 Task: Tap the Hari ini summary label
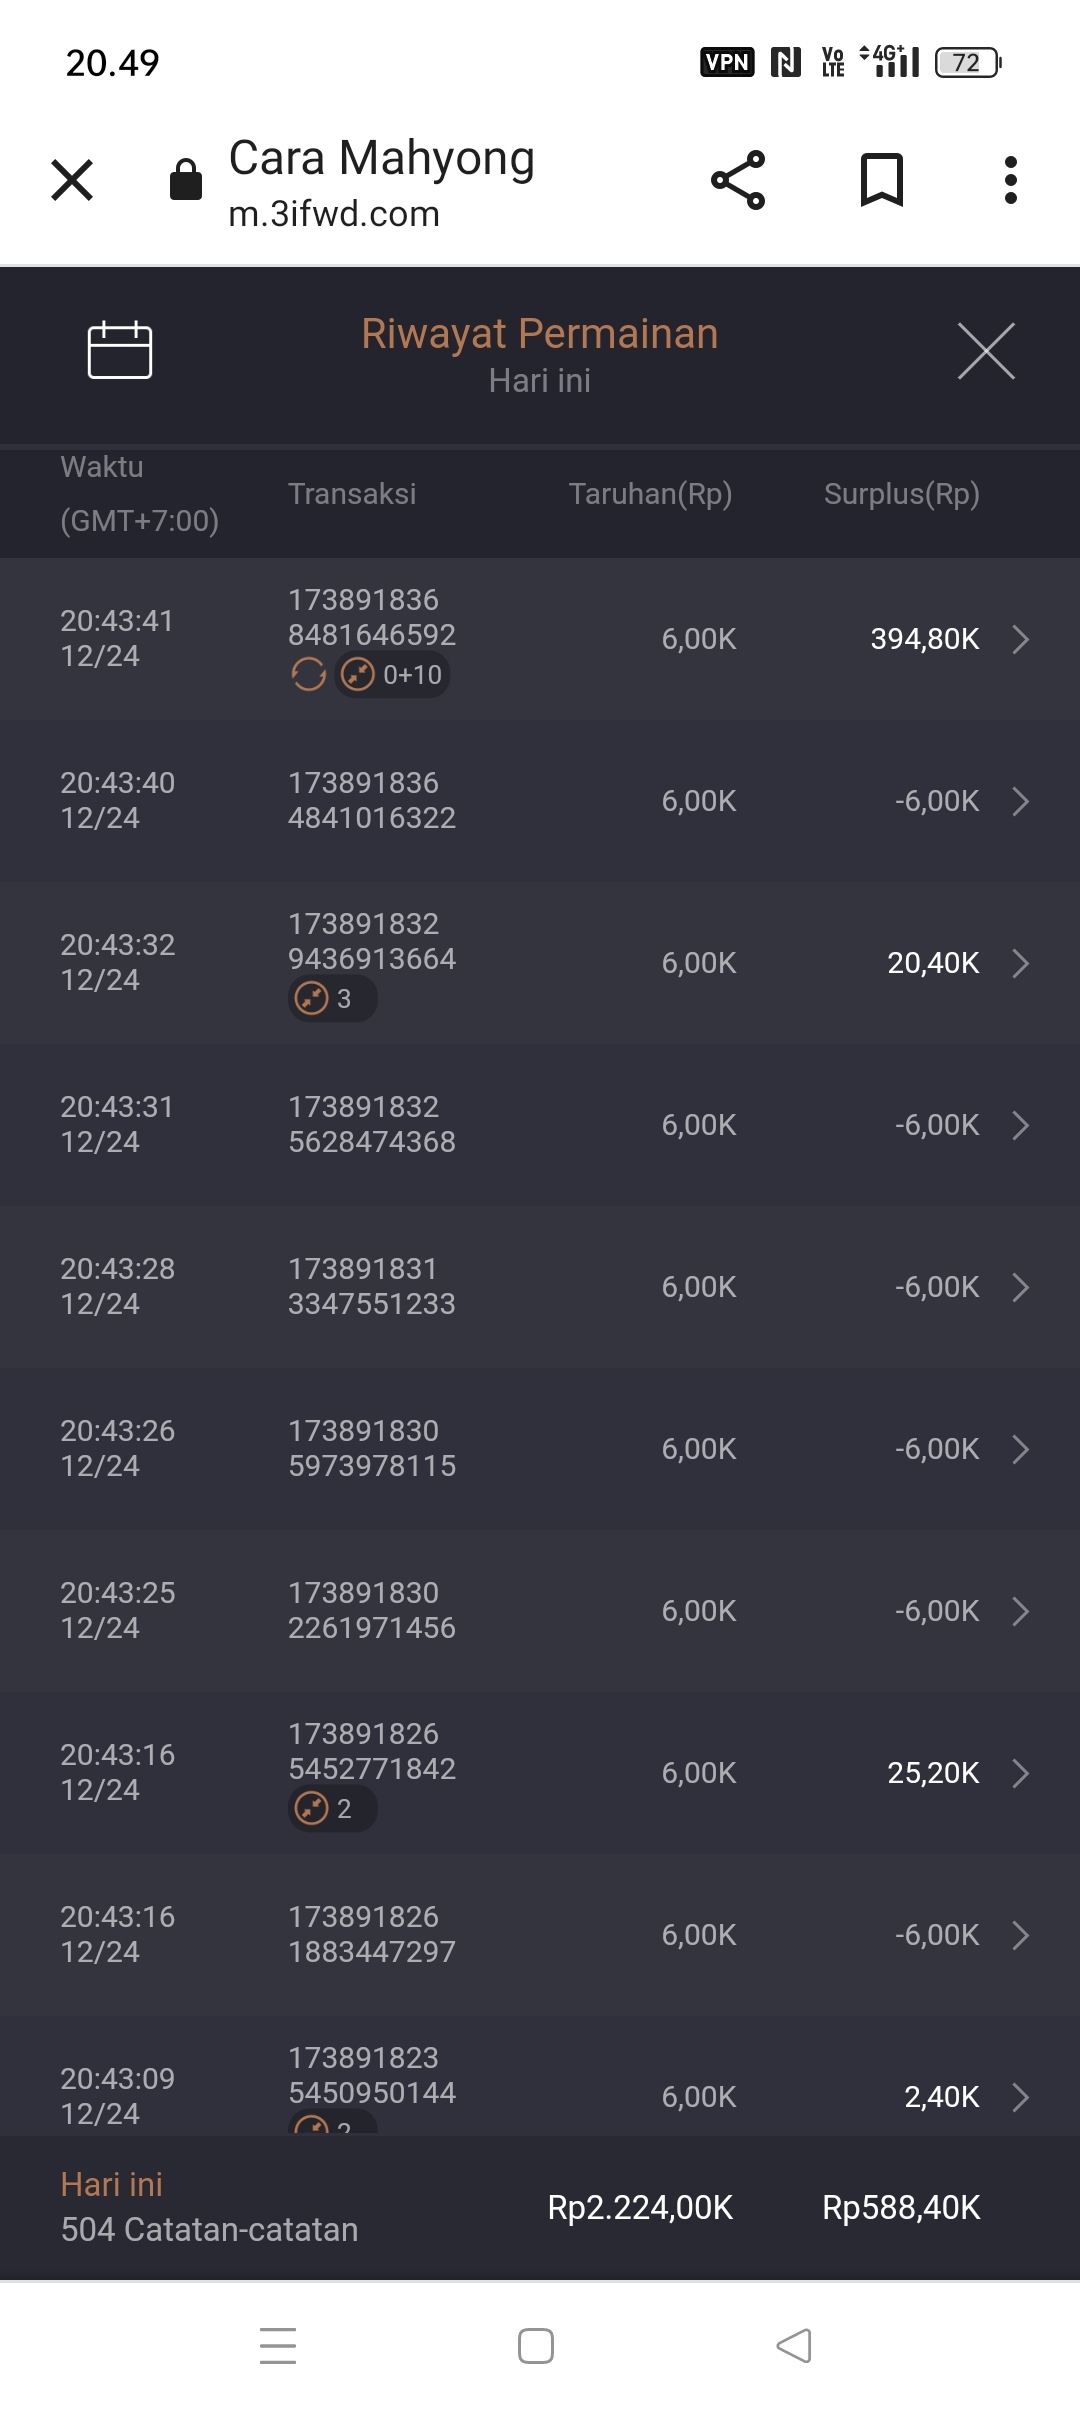click(x=112, y=2185)
